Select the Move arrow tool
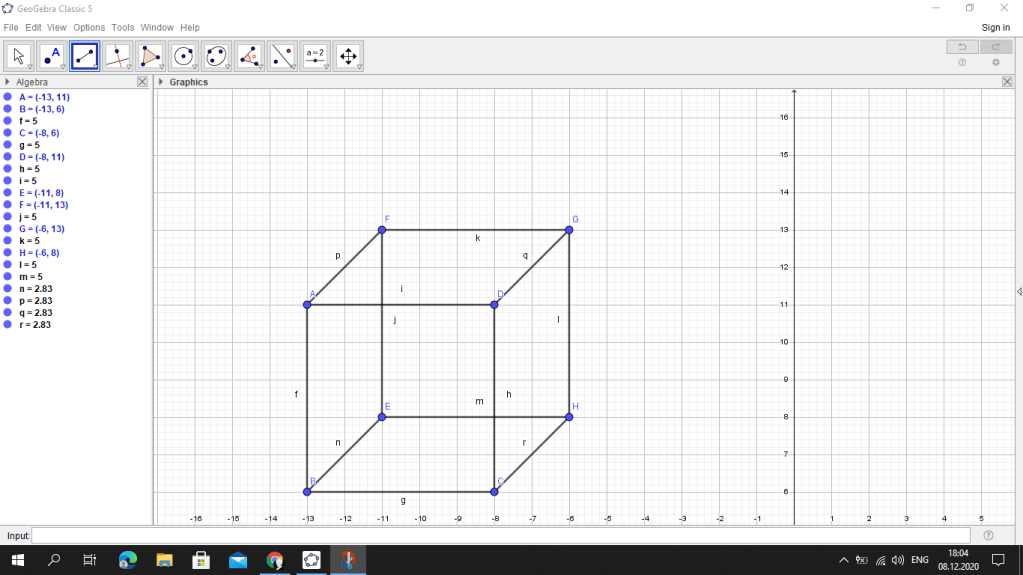The height and width of the screenshot is (575, 1023). pyautogui.click(x=19, y=56)
